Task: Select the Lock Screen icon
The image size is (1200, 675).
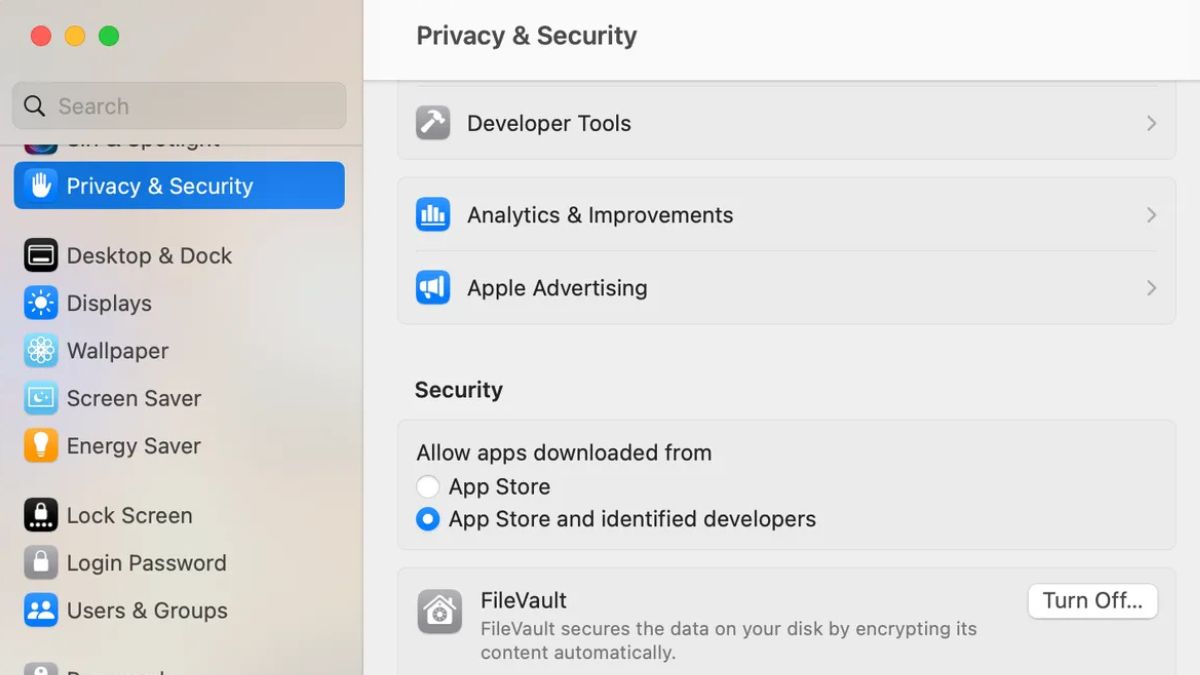Action: 40,515
